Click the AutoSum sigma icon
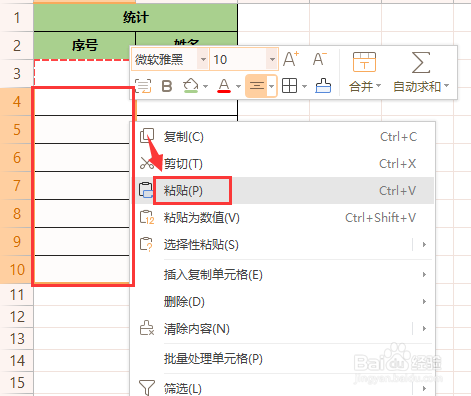Image resolution: width=471 pixels, height=396 pixels. point(421,62)
